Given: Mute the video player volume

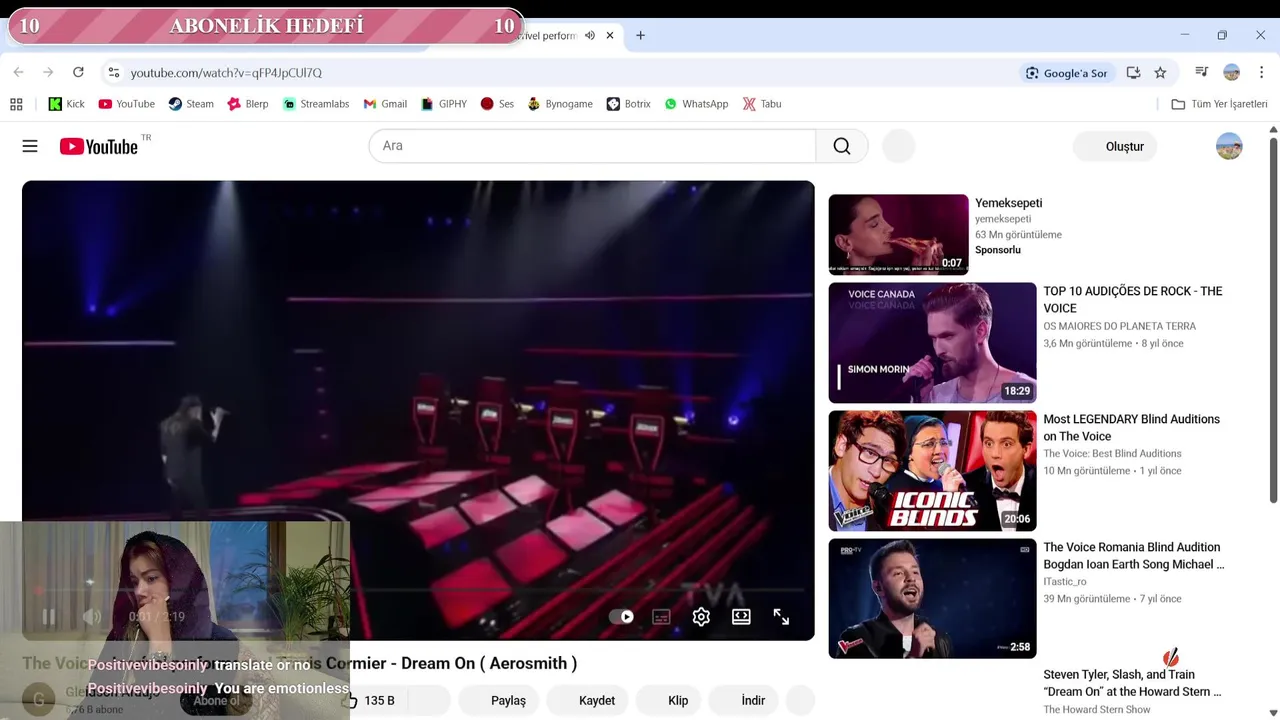Looking at the screenshot, I should click(91, 617).
